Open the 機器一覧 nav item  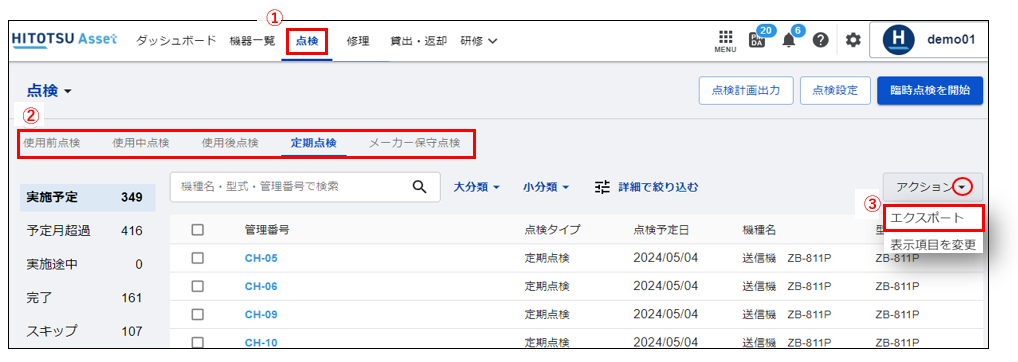[x=252, y=41]
